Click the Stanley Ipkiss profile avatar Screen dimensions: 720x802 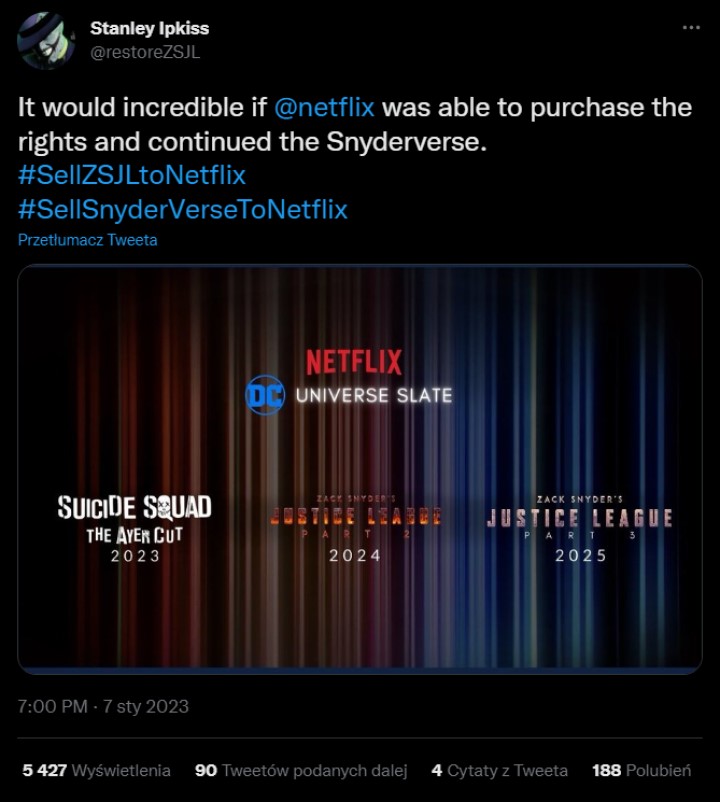click(46, 40)
